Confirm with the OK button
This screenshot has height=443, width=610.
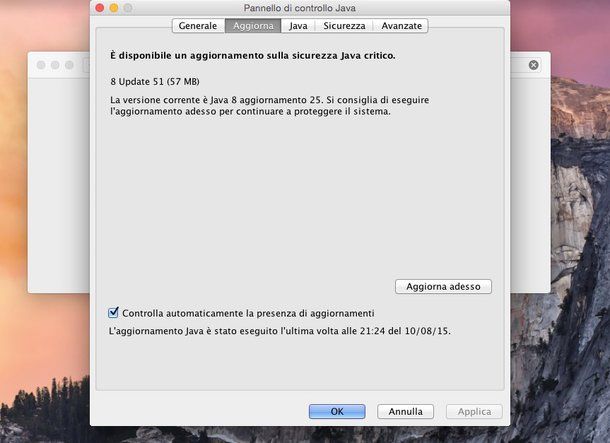tap(337, 411)
